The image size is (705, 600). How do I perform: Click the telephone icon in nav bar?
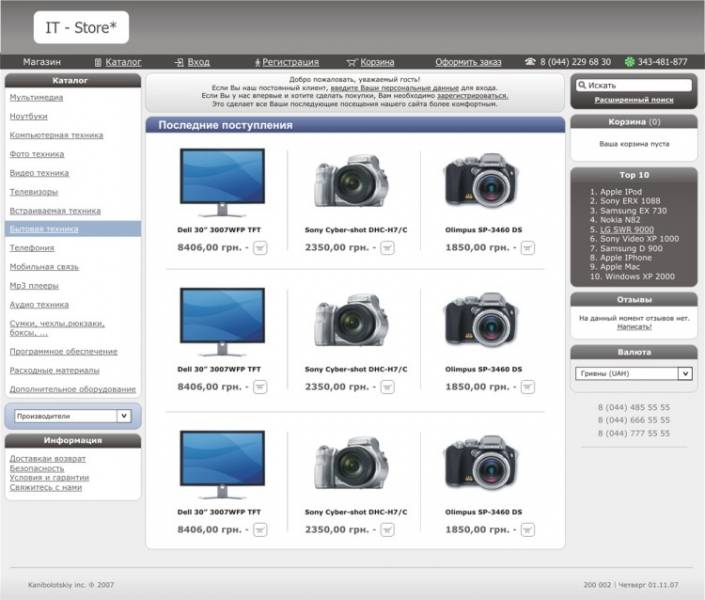(x=531, y=62)
